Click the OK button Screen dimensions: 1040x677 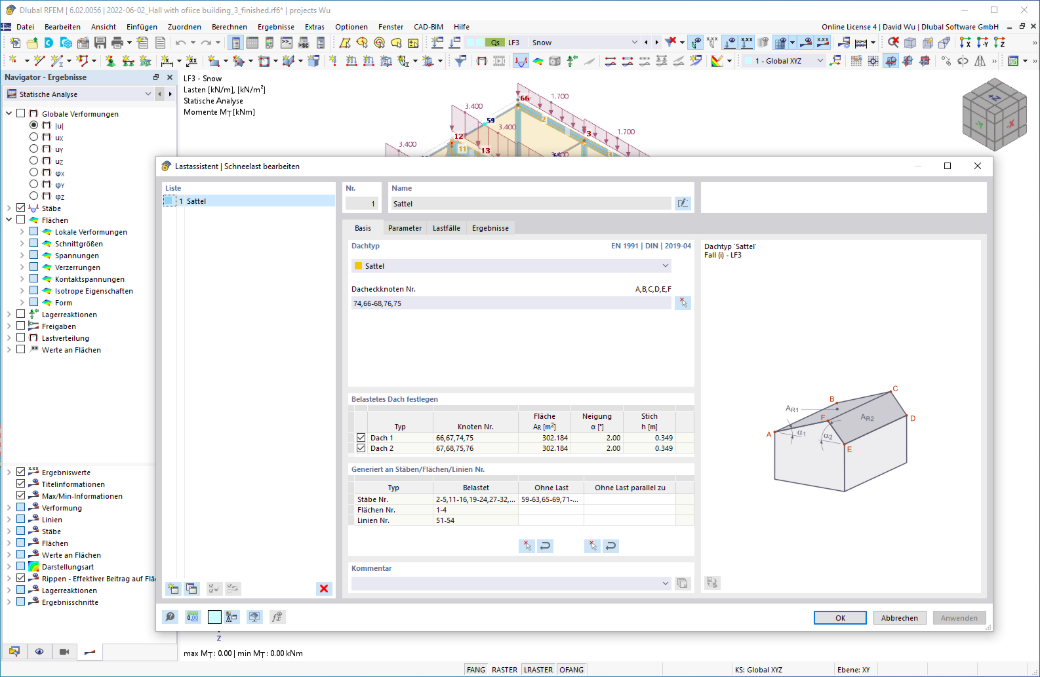[x=840, y=618]
